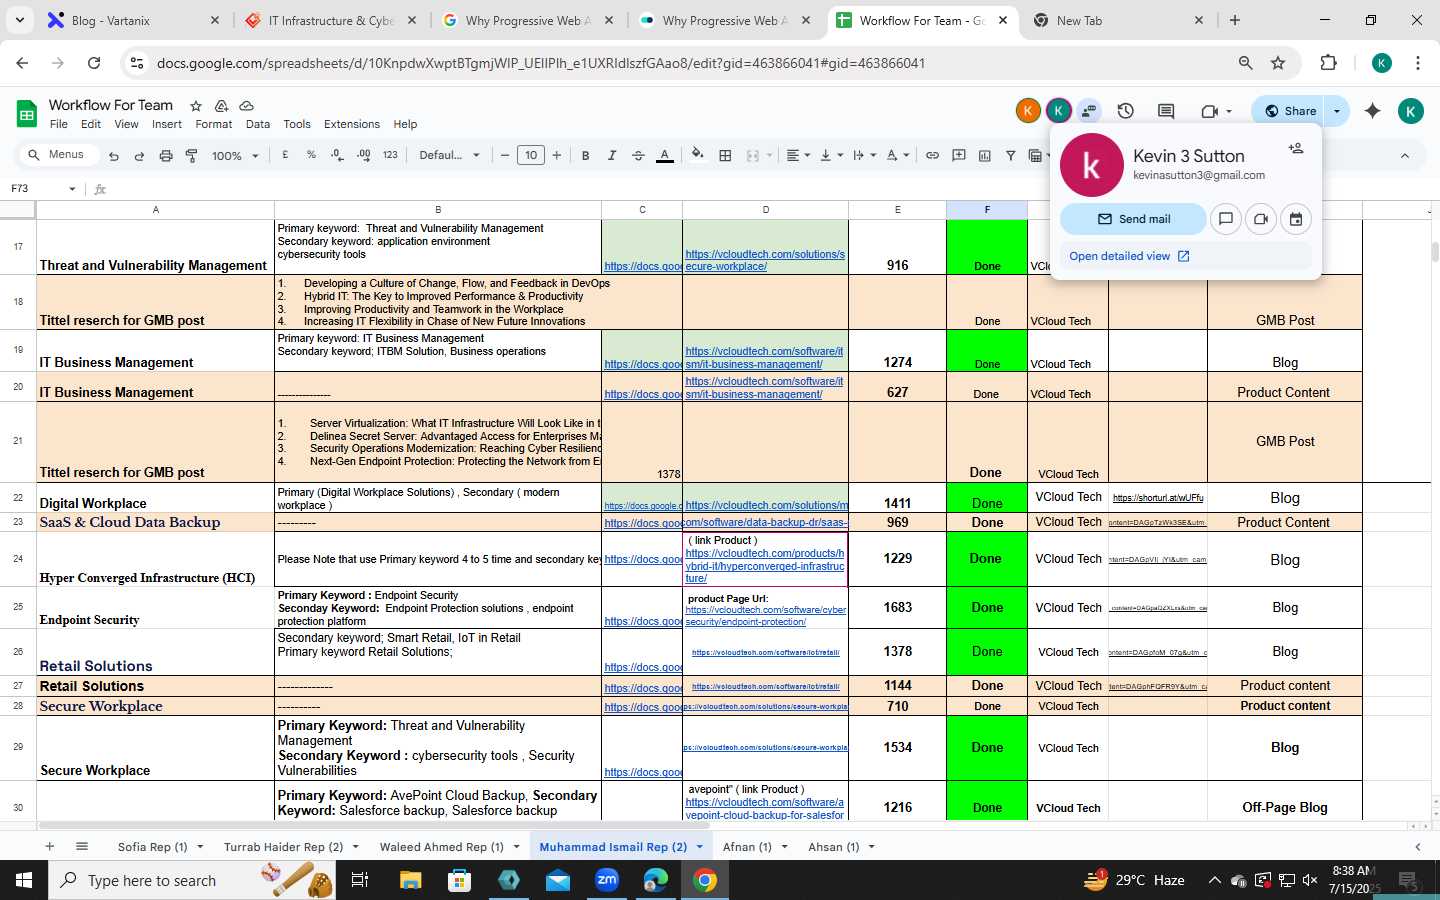The image size is (1440, 900).
Task: Decrease the font size with minus button
Action: (x=505, y=155)
